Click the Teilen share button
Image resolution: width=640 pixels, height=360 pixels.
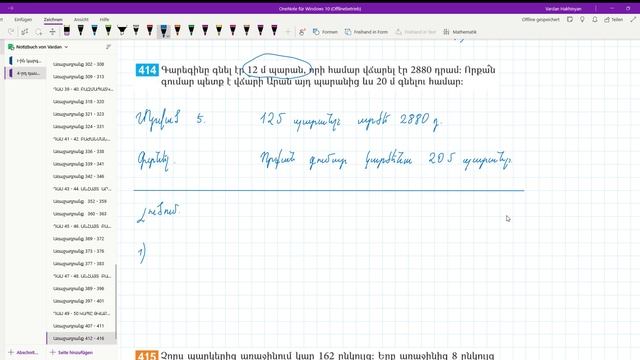[613, 20]
